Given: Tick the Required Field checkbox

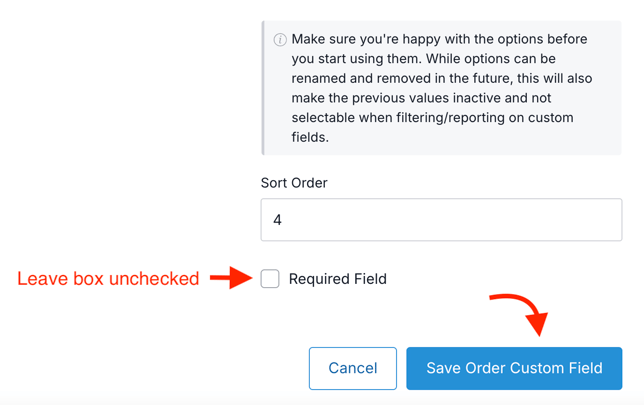Looking at the screenshot, I should click(270, 279).
